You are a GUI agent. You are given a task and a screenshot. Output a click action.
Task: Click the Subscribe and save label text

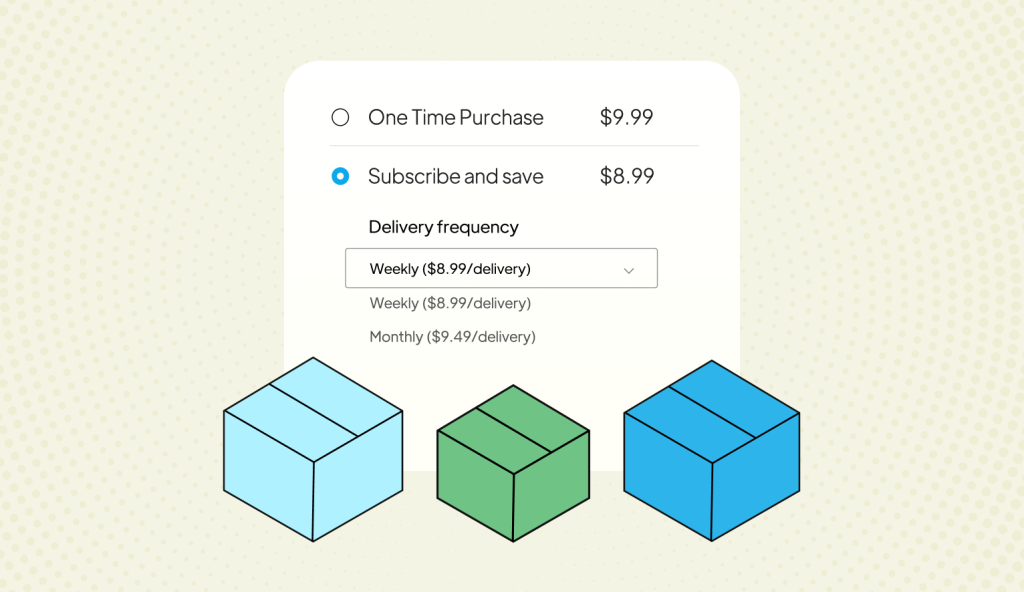coord(455,176)
